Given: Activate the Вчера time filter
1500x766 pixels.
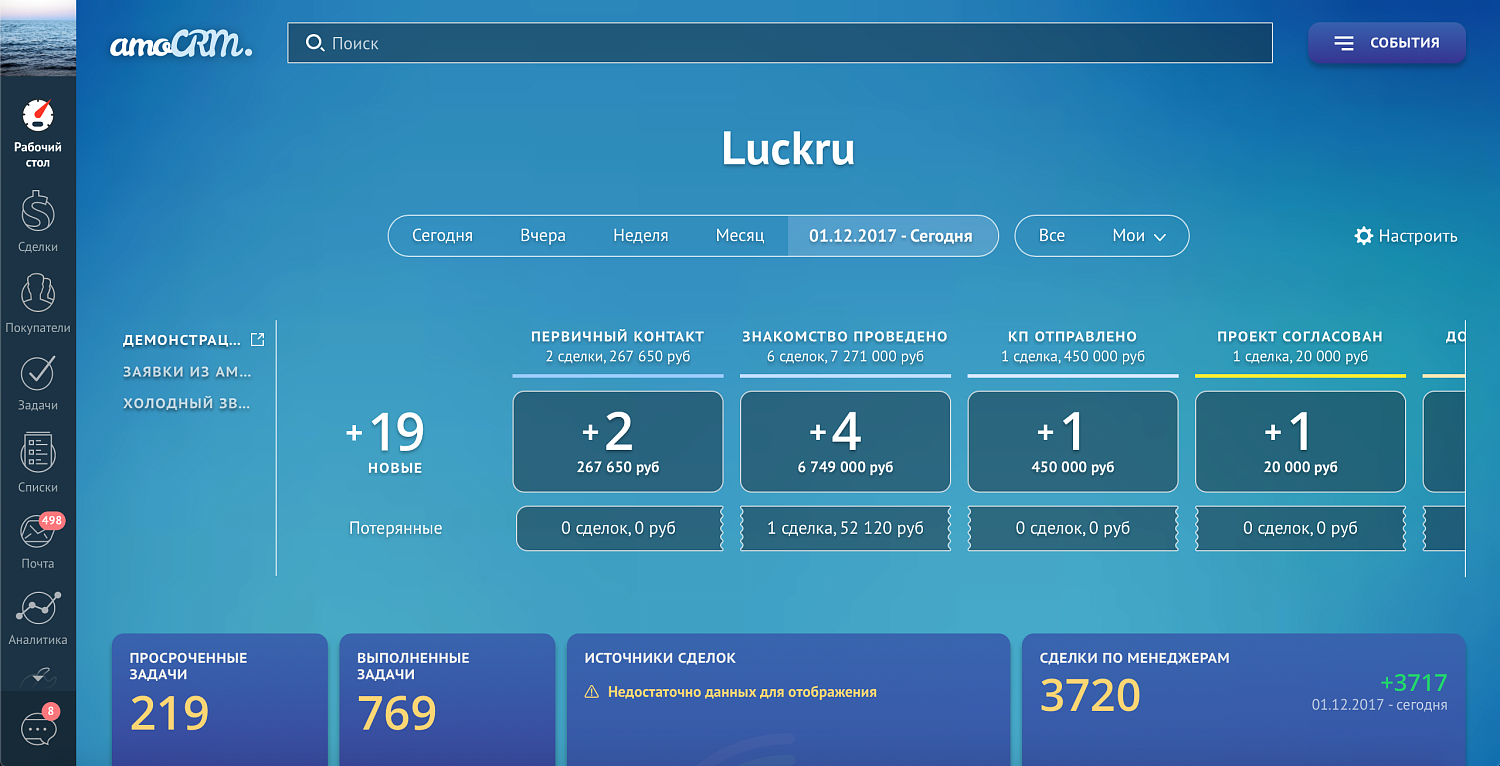Looking at the screenshot, I should point(543,234).
